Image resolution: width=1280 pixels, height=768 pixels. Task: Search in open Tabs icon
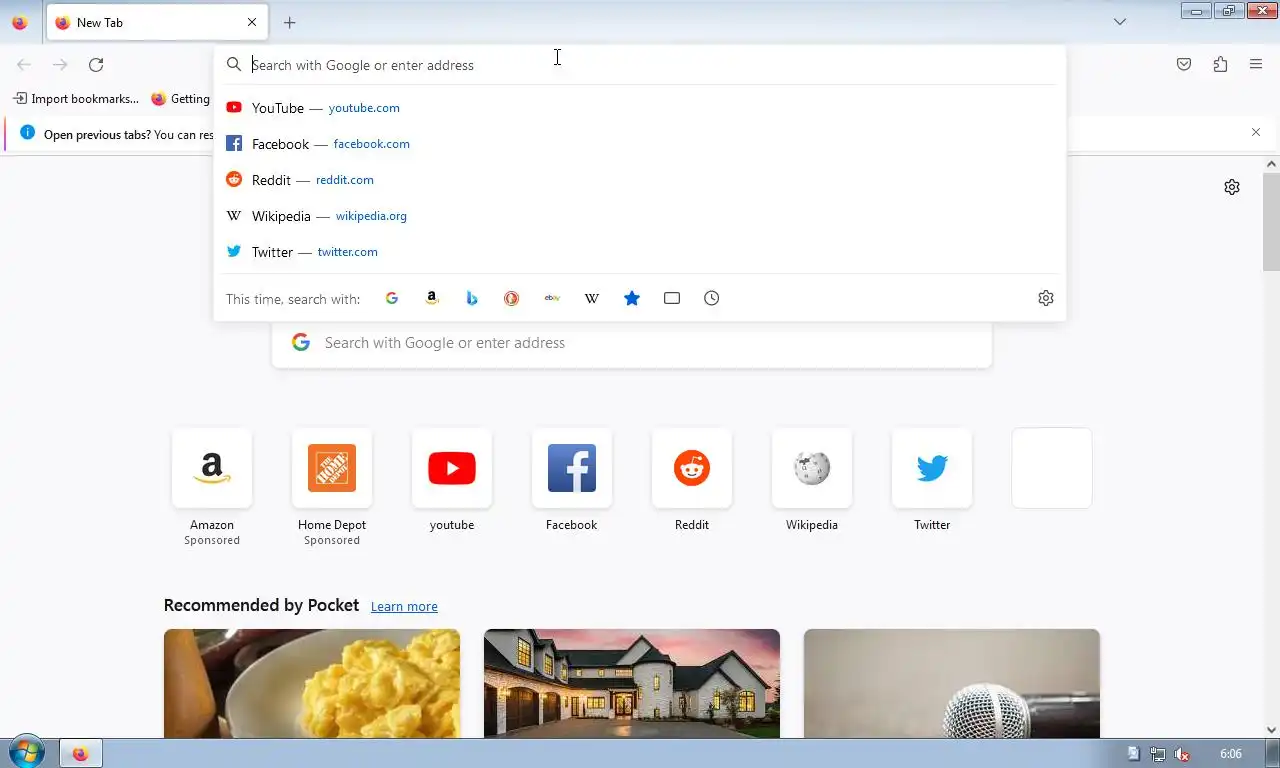[672, 298]
